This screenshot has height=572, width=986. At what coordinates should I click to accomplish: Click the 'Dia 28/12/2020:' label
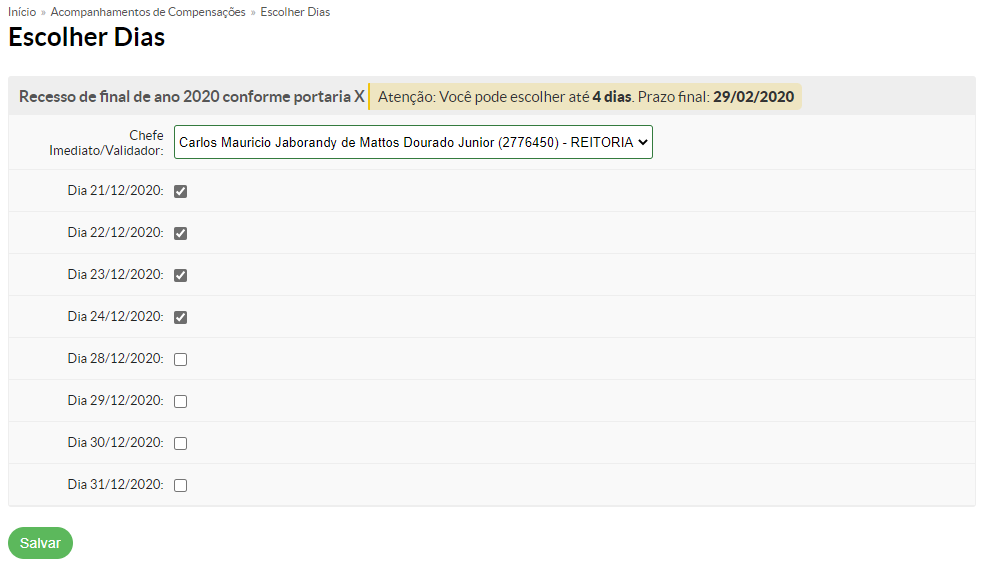(116, 358)
